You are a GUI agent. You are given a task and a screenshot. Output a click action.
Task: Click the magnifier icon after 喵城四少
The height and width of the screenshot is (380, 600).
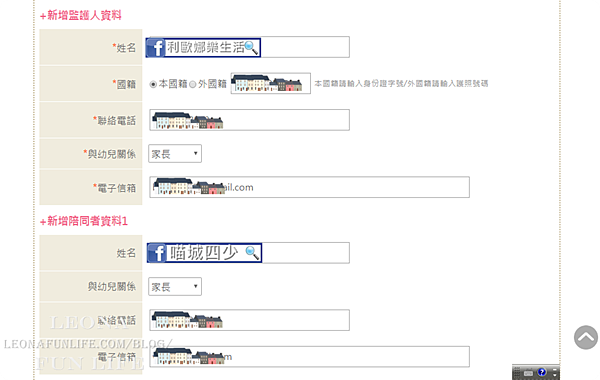252,253
